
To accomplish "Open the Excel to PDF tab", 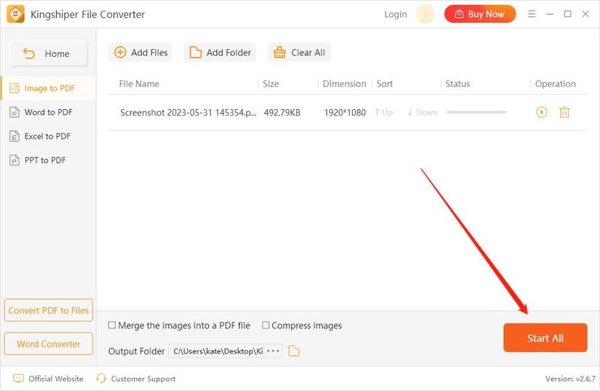I will [48, 136].
